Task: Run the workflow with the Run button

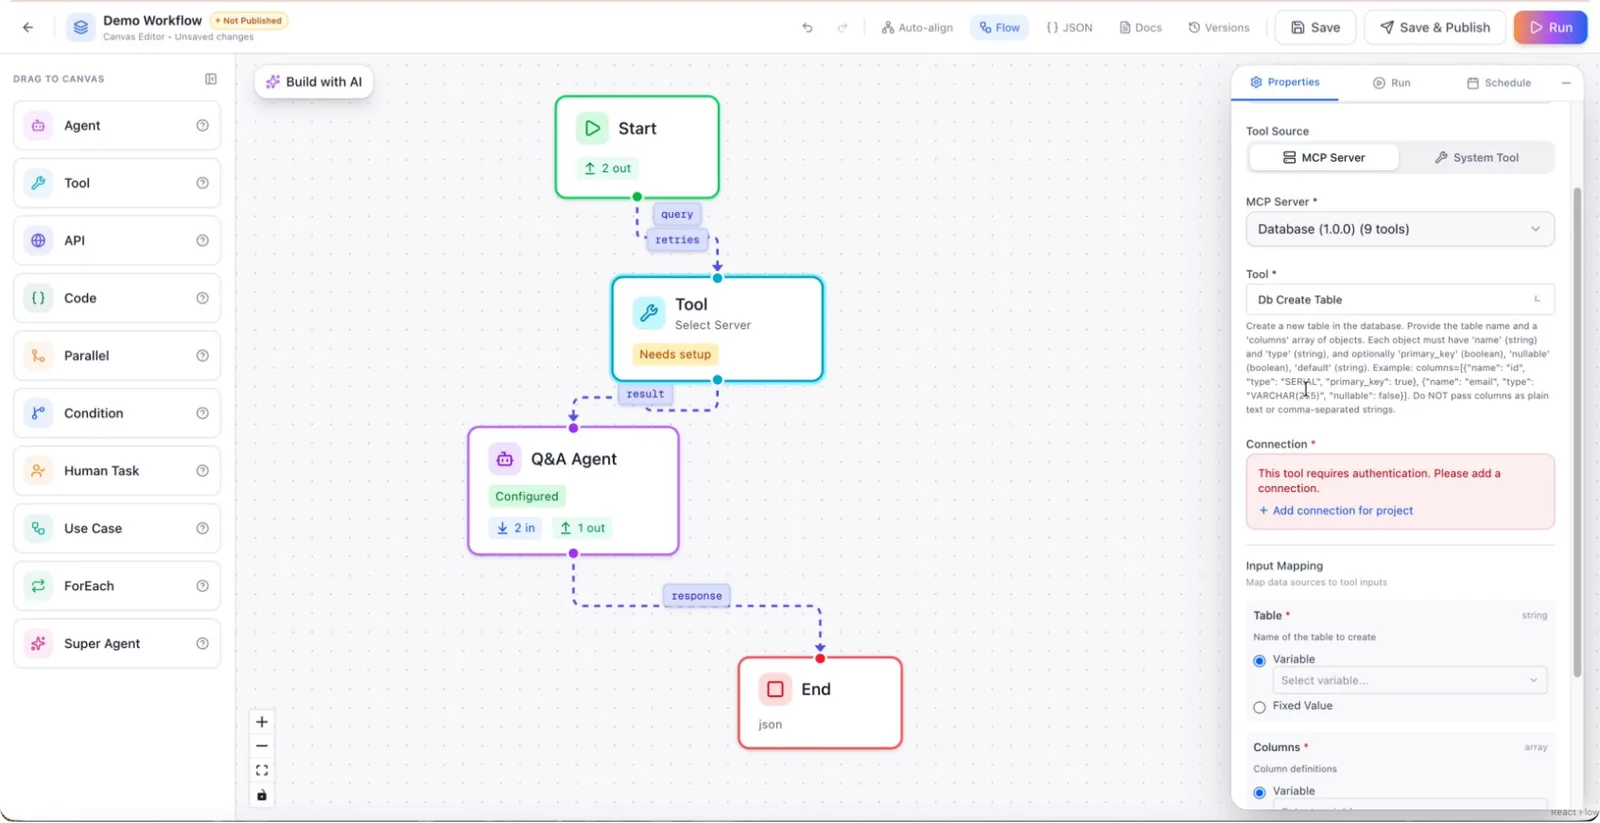Action: (1550, 28)
